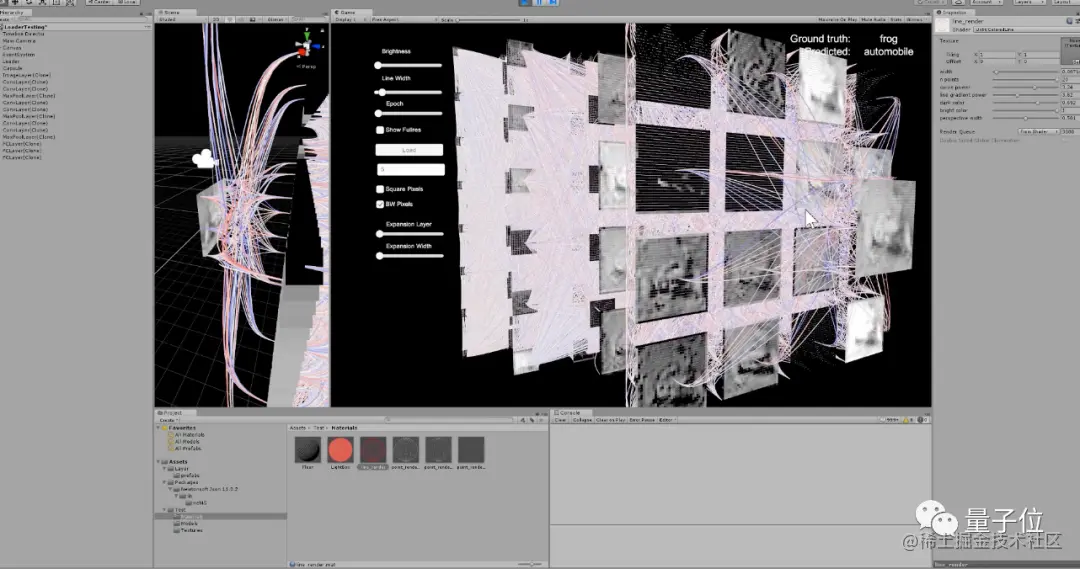Open the Create dropdown in Project panel
Viewport: 1080px width, 569px height.
(x=167, y=420)
